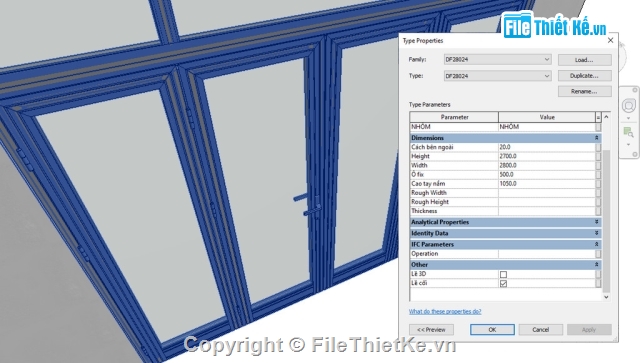Select the Cao tay nắm value 1050.0
The image size is (640, 363).
coord(547,184)
